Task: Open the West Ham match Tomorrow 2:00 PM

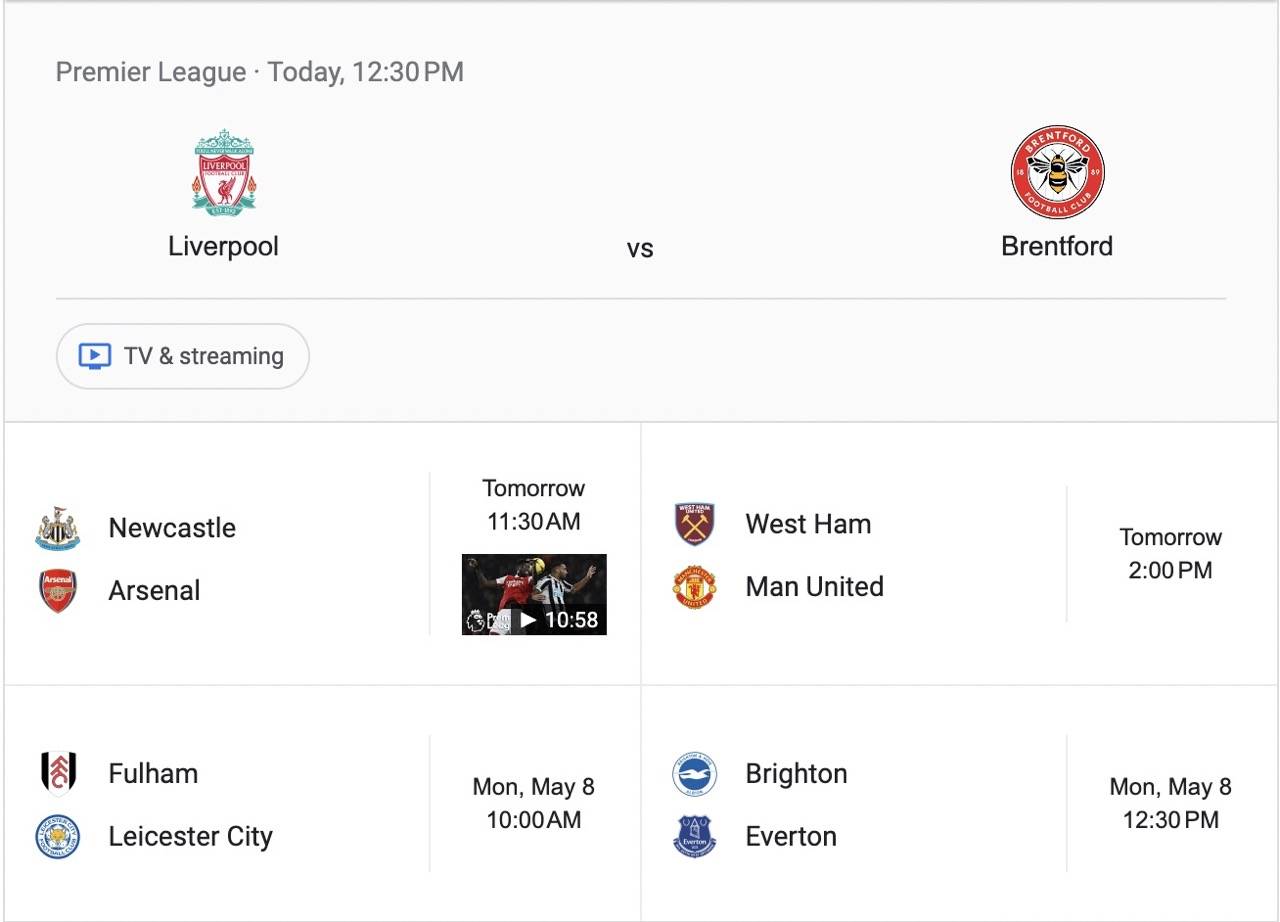Action: click(1170, 553)
